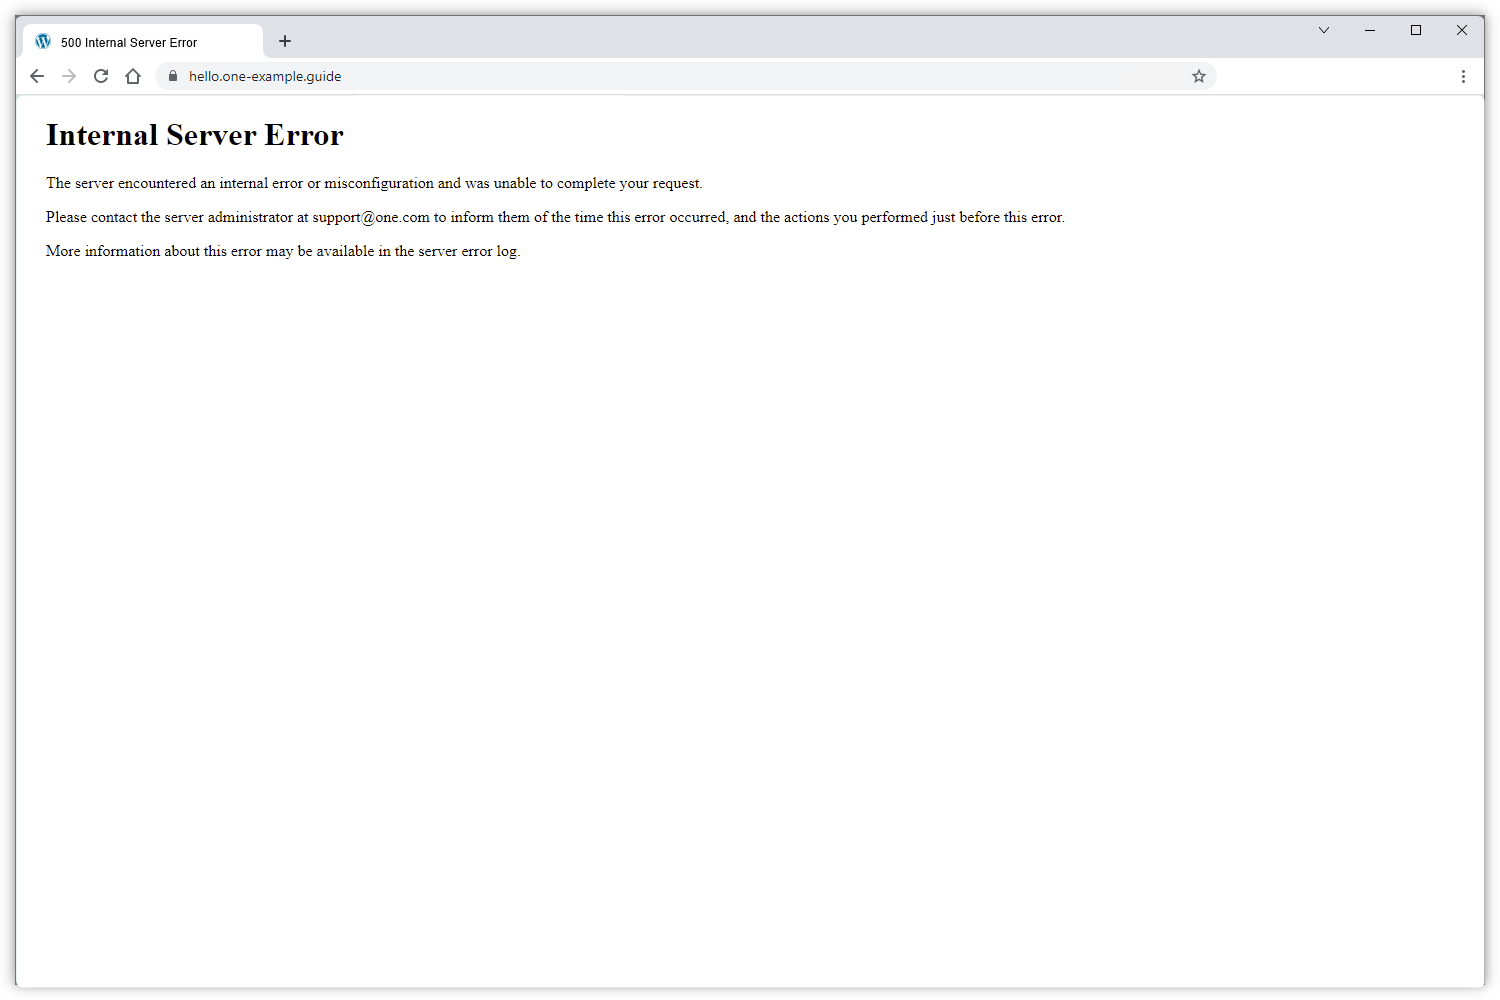This screenshot has width=1500, height=1000.
Task: Click the Internal Server Error heading
Action: 194,134
